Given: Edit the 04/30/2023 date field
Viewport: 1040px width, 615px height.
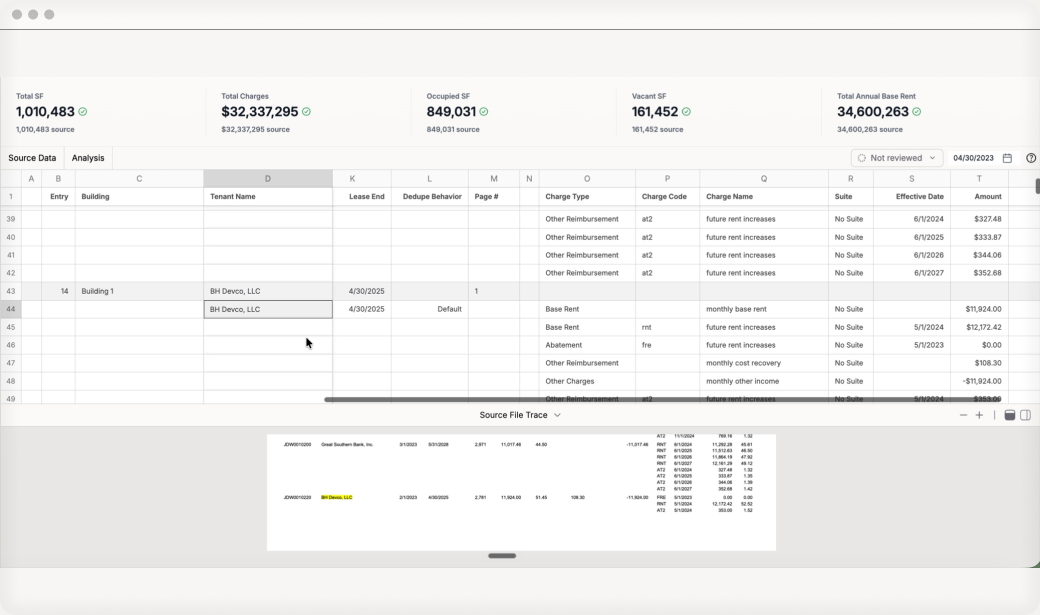Looking at the screenshot, I should pyautogui.click(x=973, y=158).
